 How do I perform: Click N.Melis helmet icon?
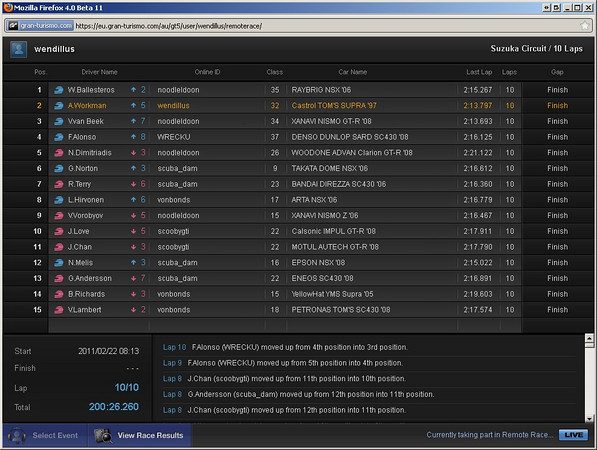point(59,263)
